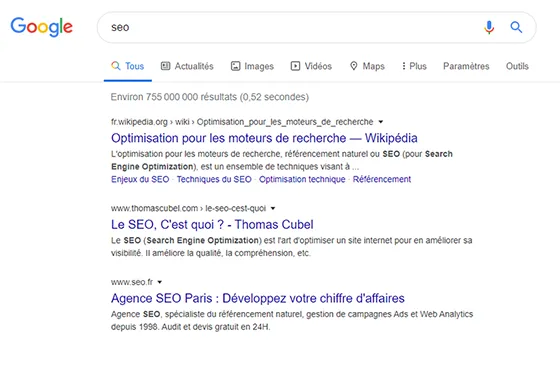Click the www.seo.fr URL text
The image size is (560, 369).
pos(132,282)
